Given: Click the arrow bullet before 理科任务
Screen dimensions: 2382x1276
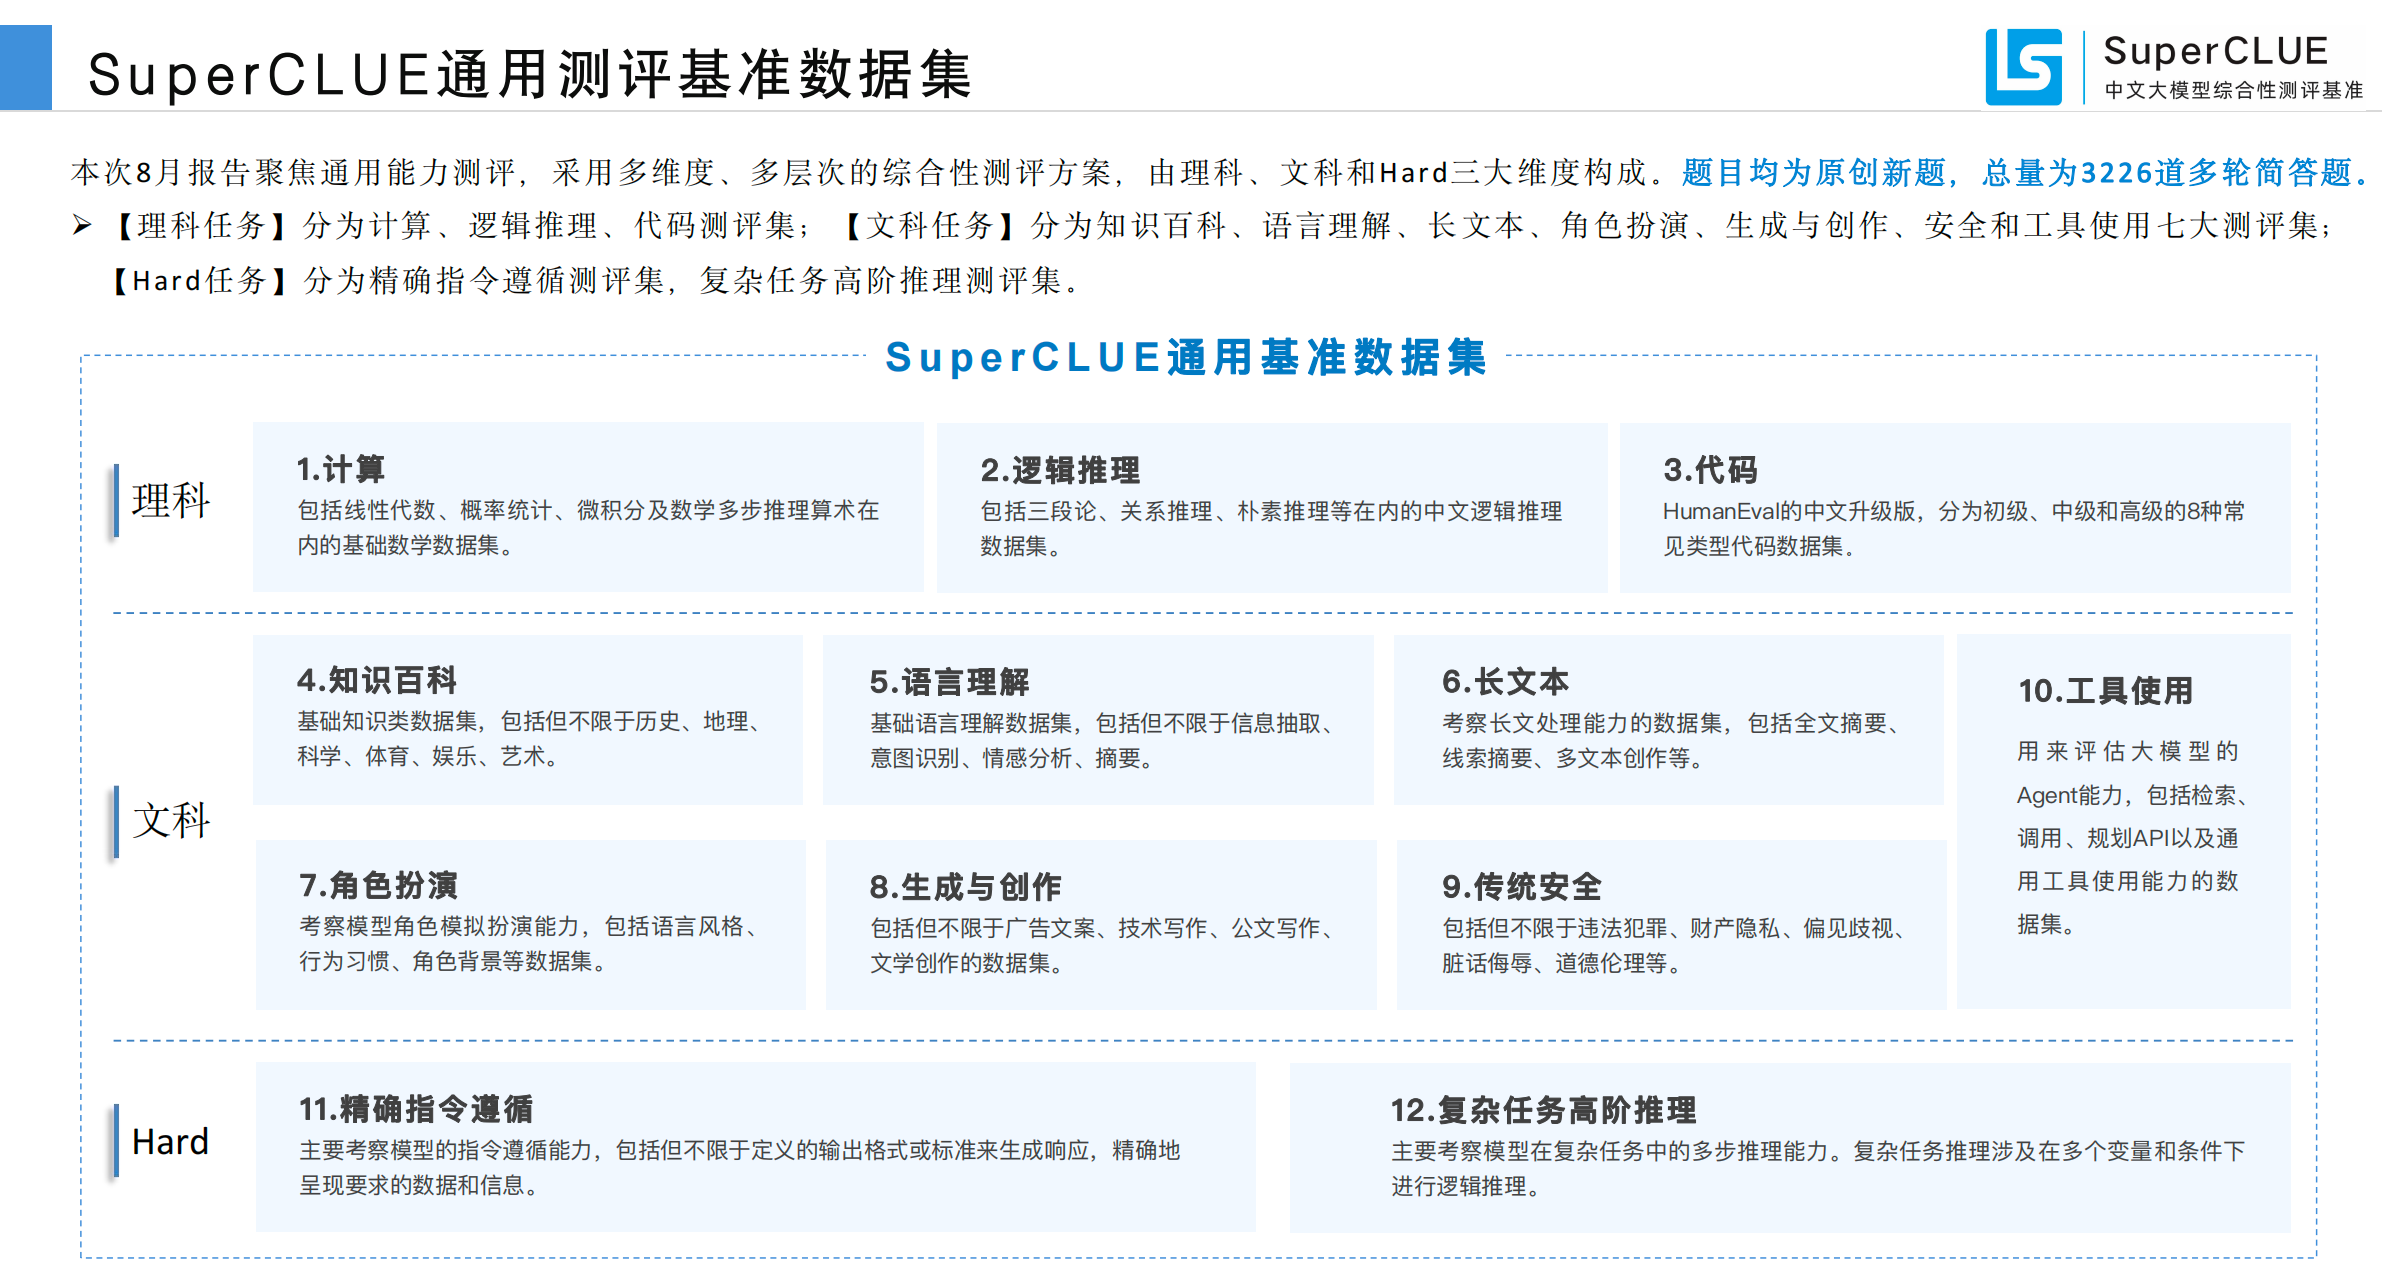Looking at the screenshot, I should 82,225.
